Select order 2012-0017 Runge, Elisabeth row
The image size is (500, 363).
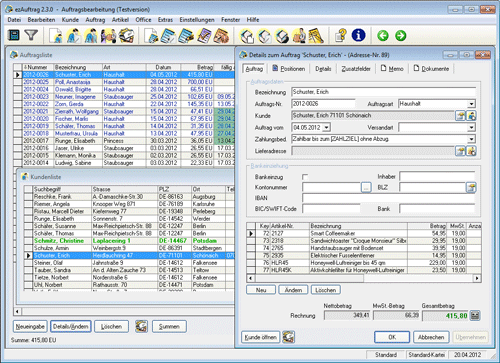click(124, 141)
